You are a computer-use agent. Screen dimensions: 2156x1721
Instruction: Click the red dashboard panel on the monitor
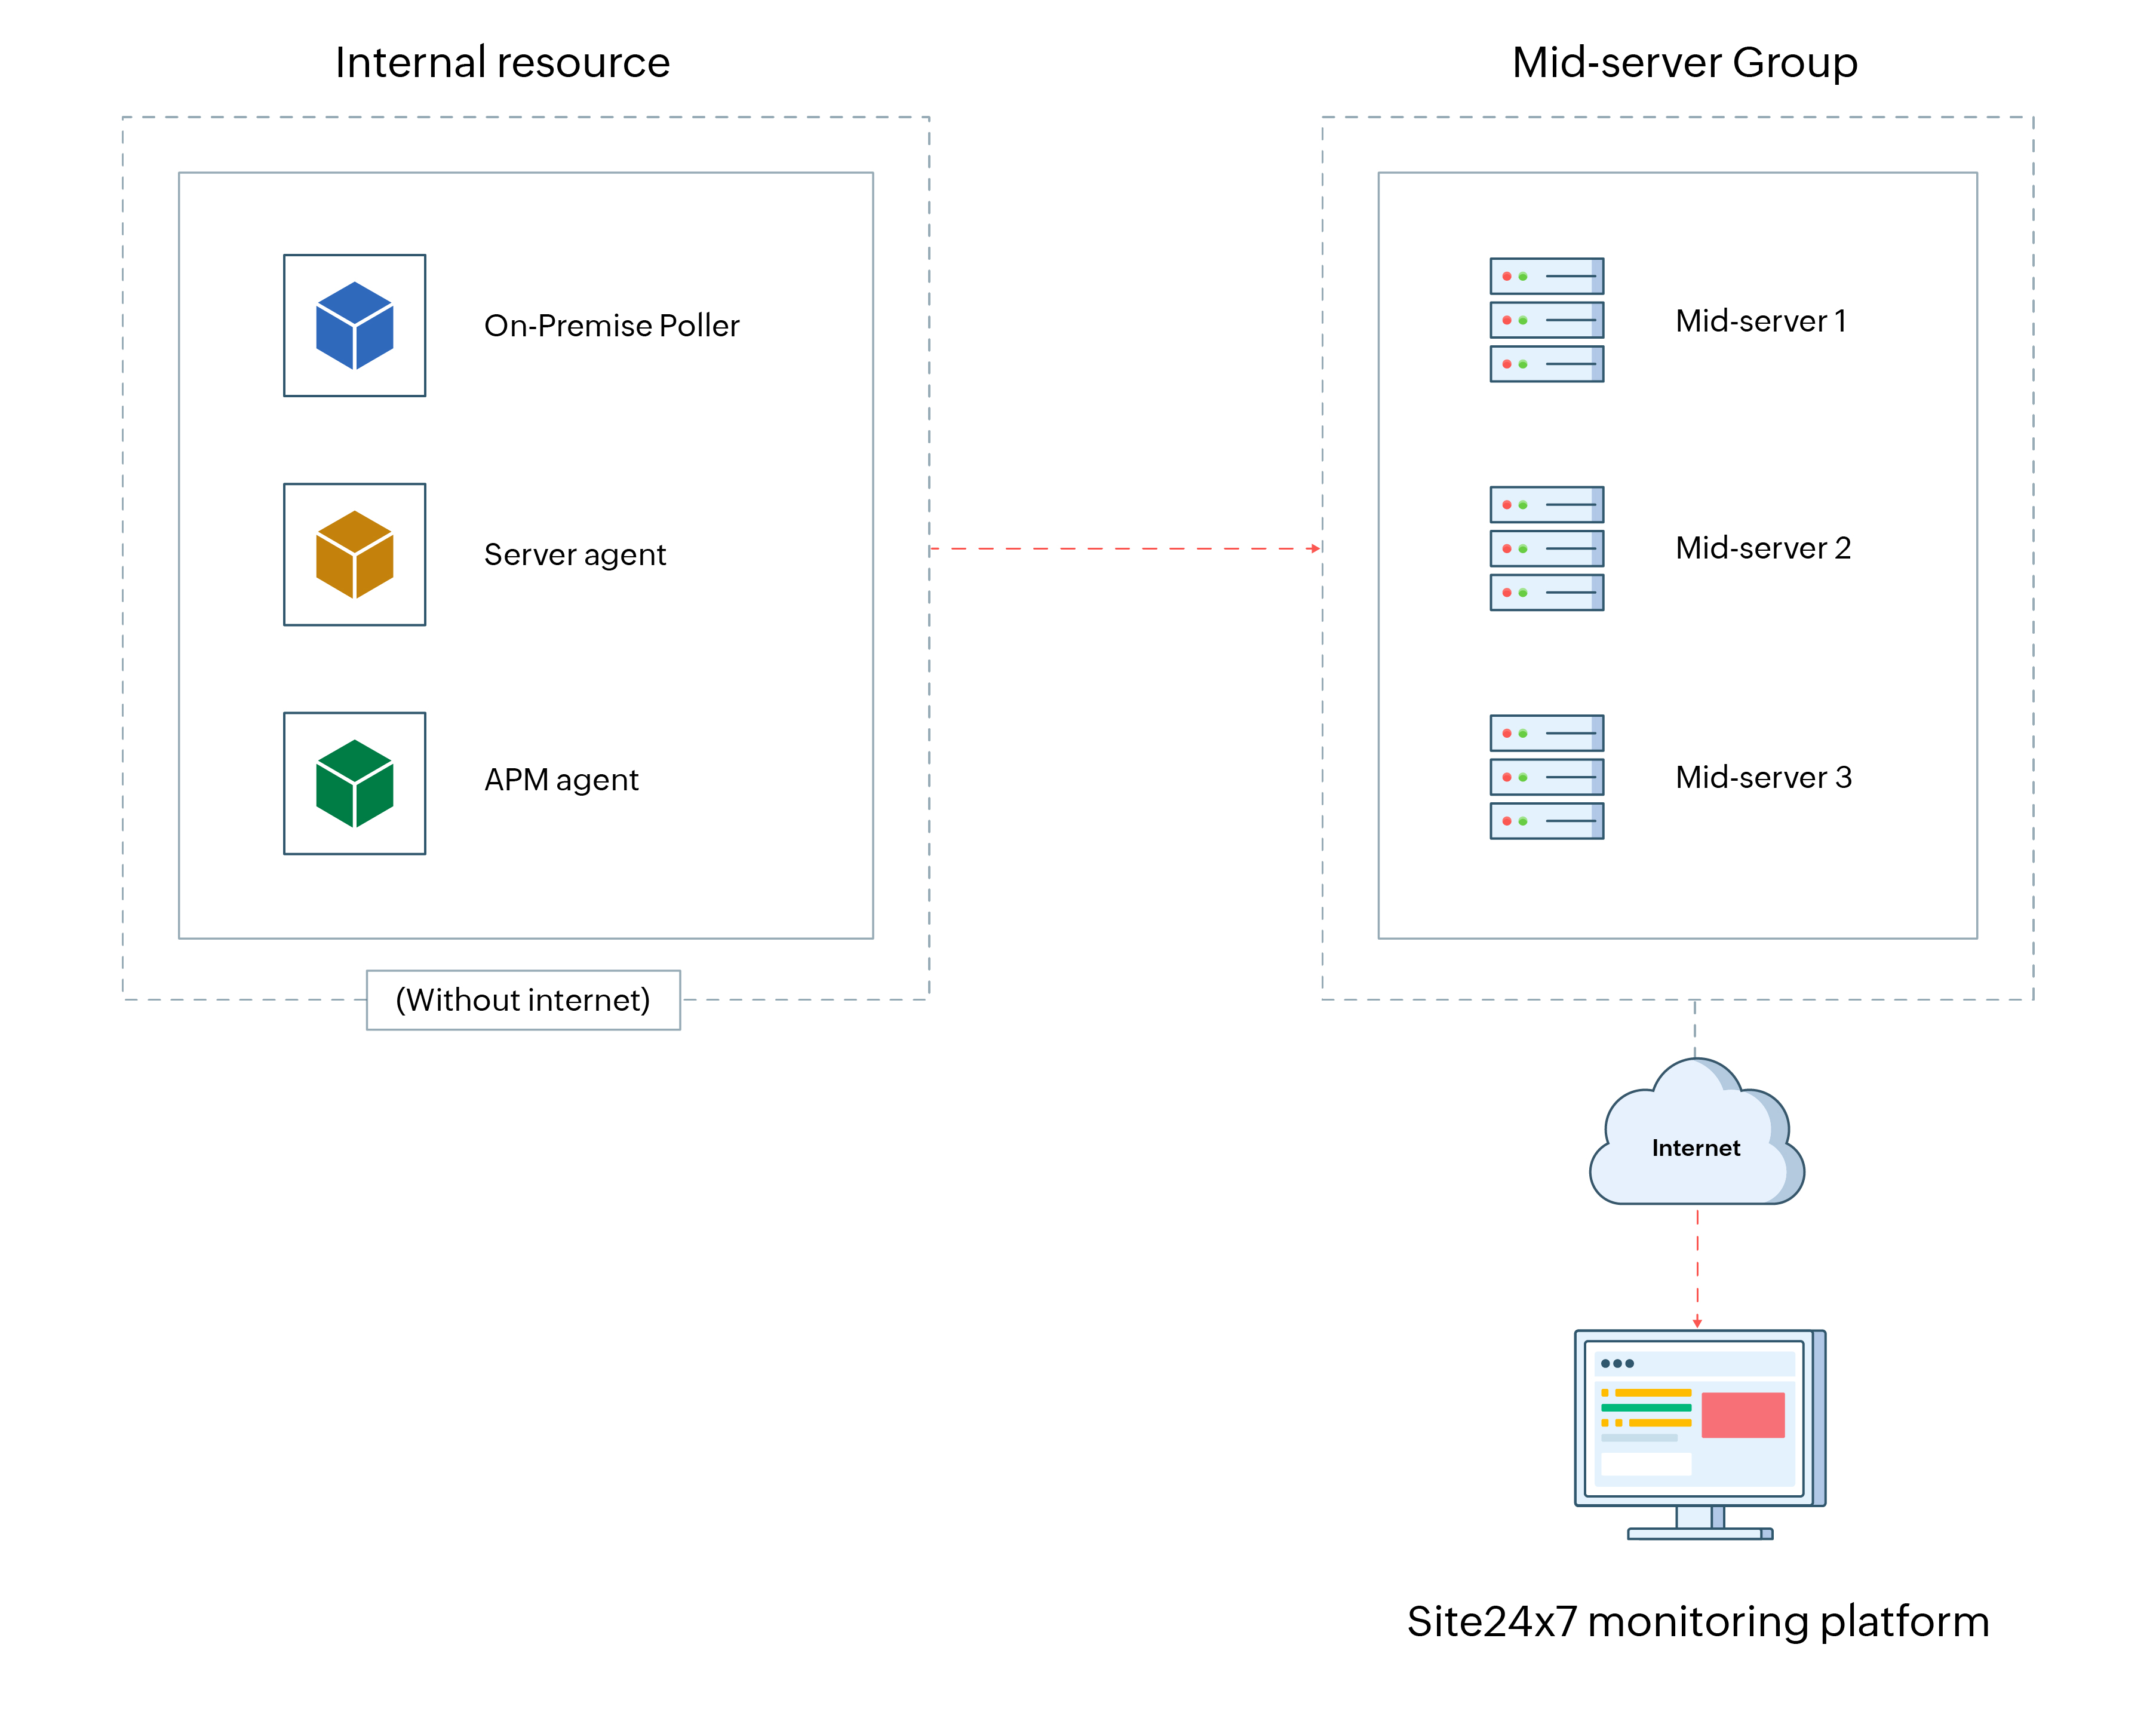click(x=1744, y=1414)
